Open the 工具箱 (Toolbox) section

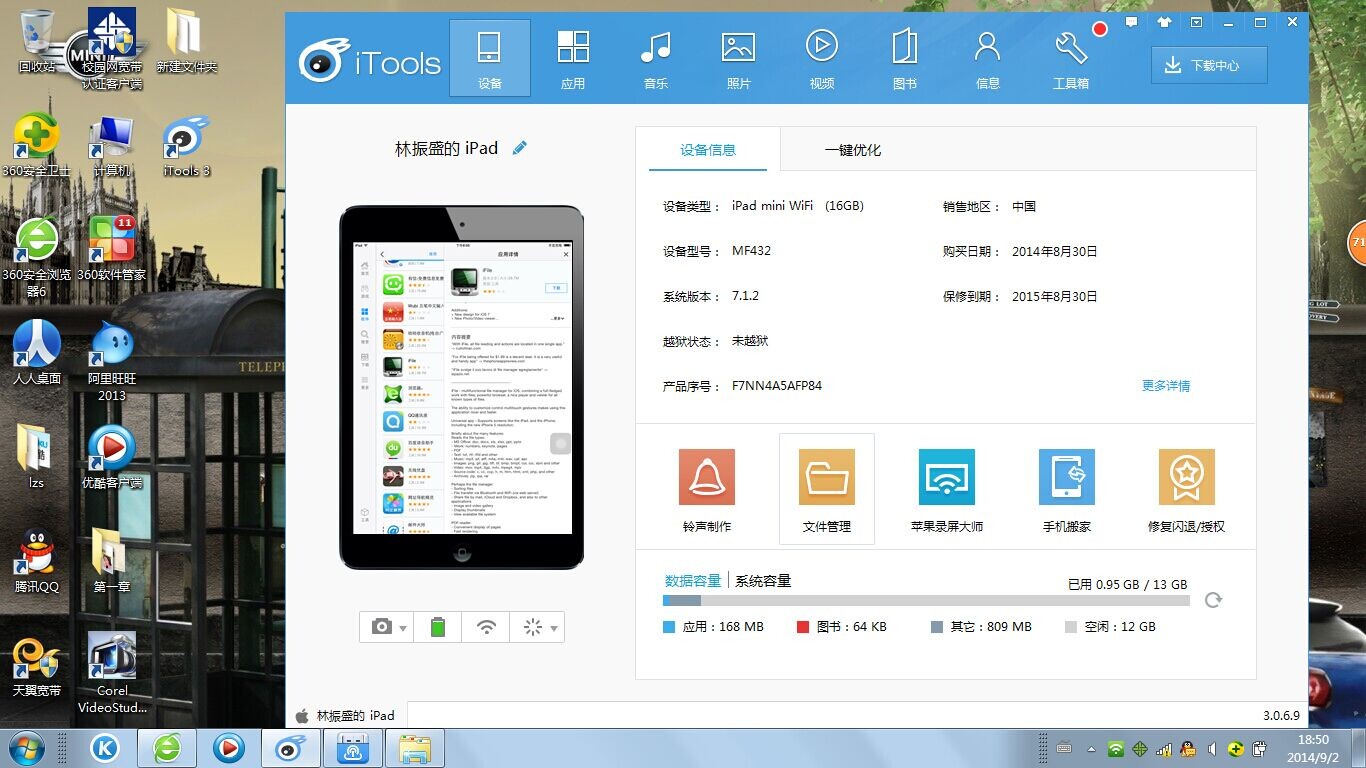pos(1071,58)
